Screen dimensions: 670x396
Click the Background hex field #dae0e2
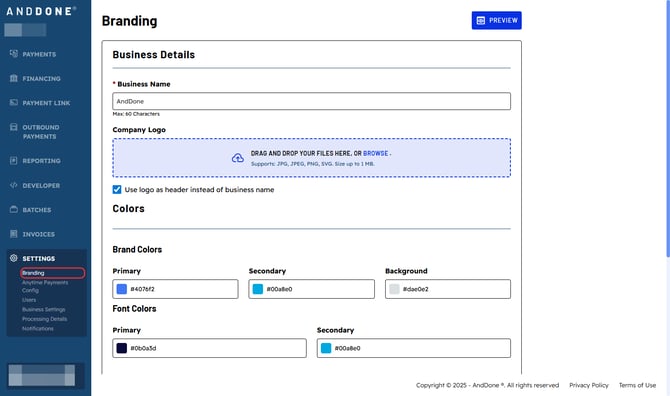448,289
